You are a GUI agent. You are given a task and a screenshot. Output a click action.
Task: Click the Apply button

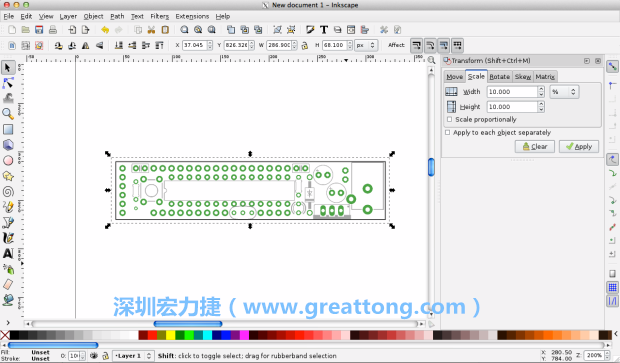579,147
